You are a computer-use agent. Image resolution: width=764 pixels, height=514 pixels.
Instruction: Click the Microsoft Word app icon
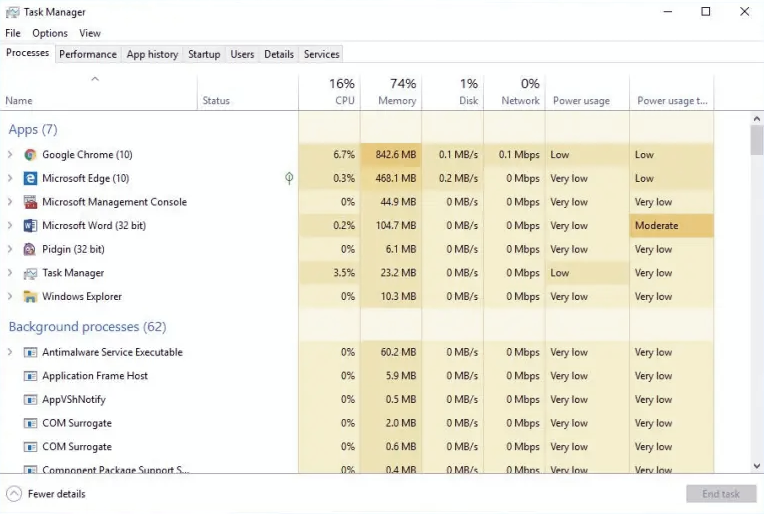coord(30,226)
